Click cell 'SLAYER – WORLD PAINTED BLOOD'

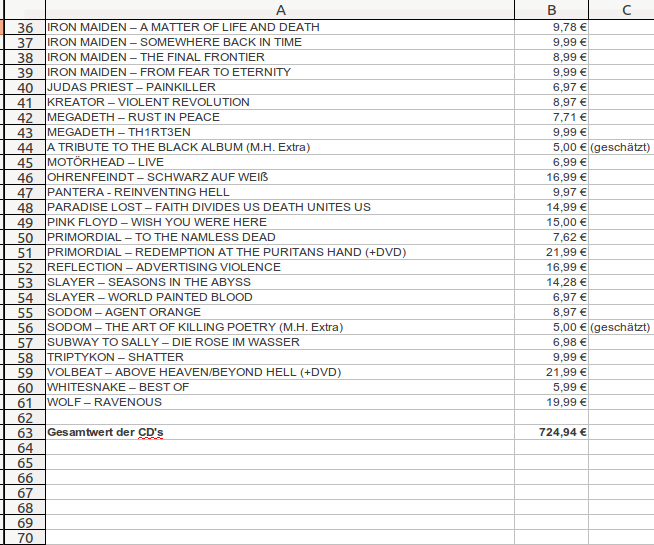[280, 298]
